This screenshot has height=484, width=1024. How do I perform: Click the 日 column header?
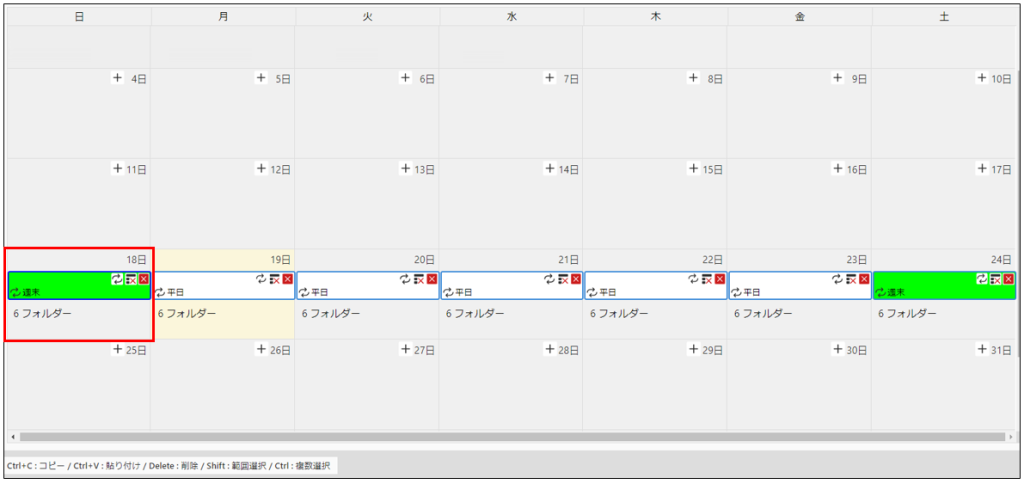[x=79, y=17]
